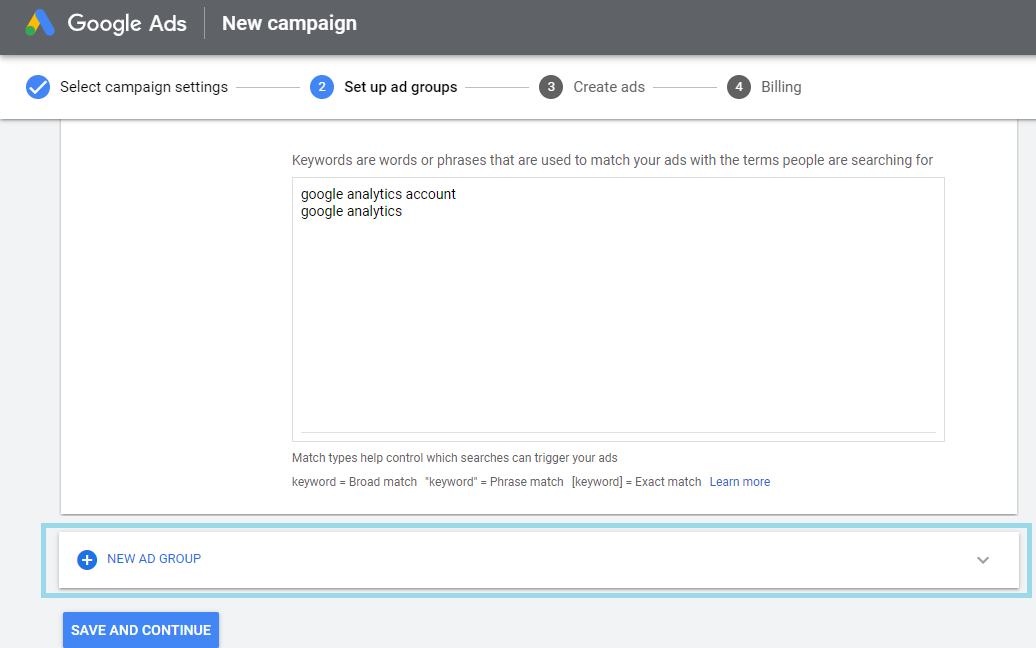Image resolution: width=1036 pixels, height=648 pixels.
Task: Click the blue plus icon for new ad group
Action: 87,559
